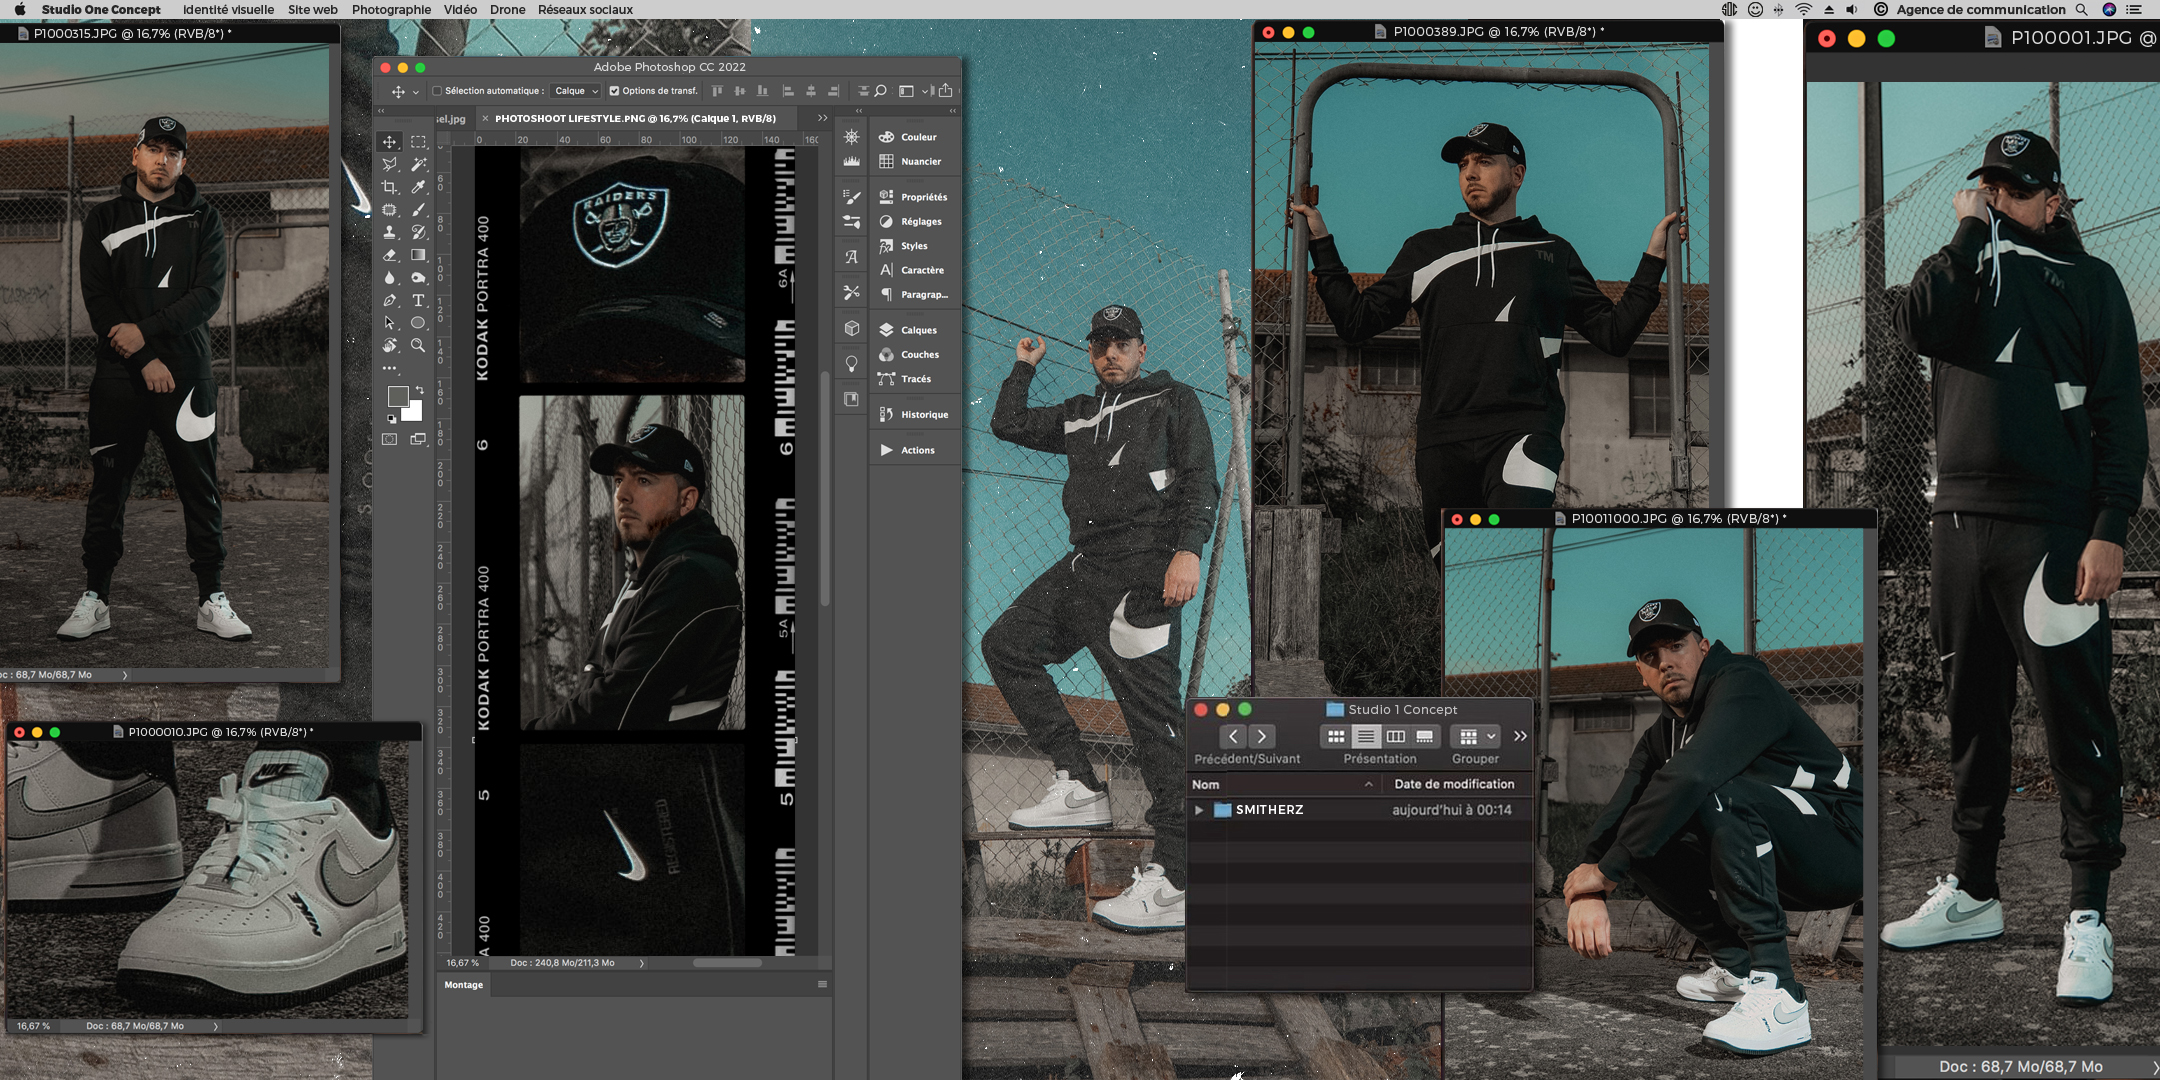Switch Finder to column view

click(x=1395, y=736)
